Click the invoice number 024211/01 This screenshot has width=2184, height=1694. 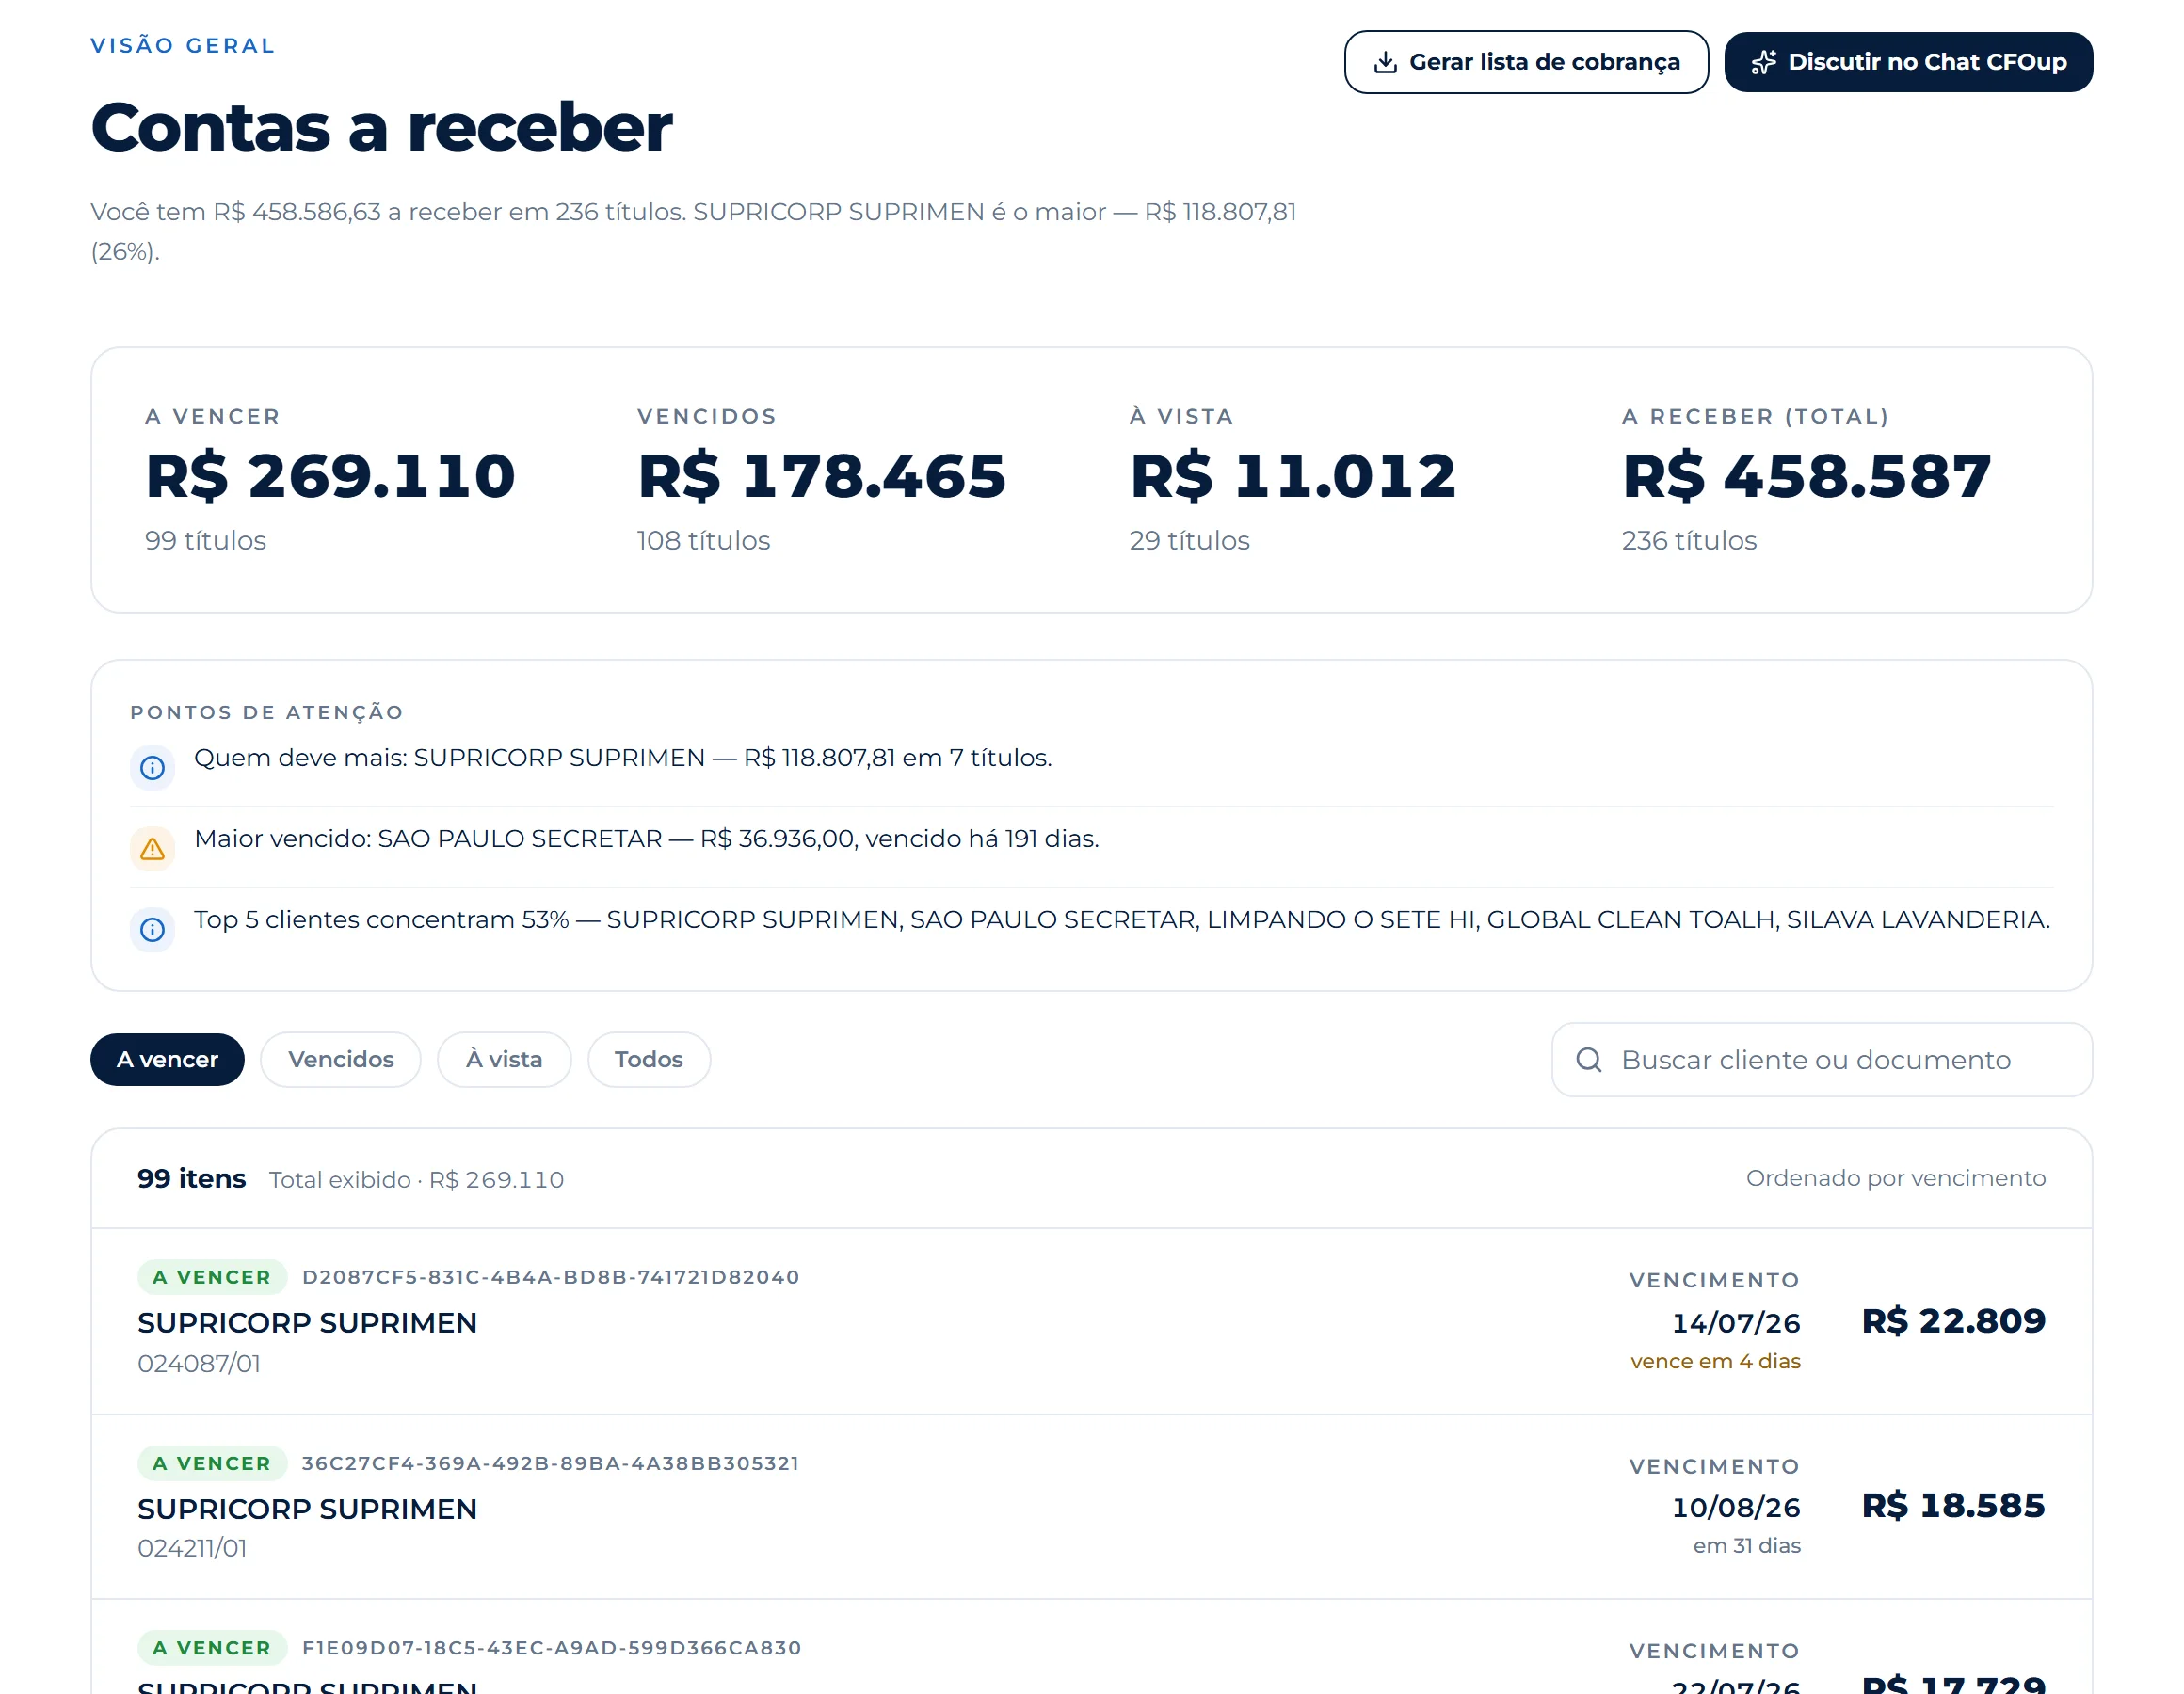pyautogui.click(x=192, y=1549)
